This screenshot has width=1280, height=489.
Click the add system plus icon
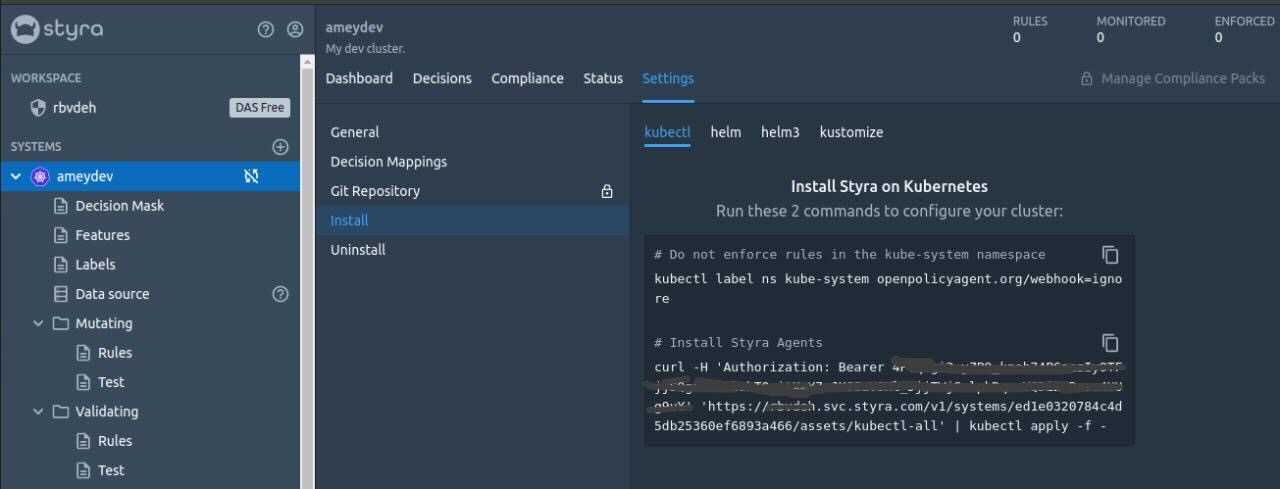[280, 147]
